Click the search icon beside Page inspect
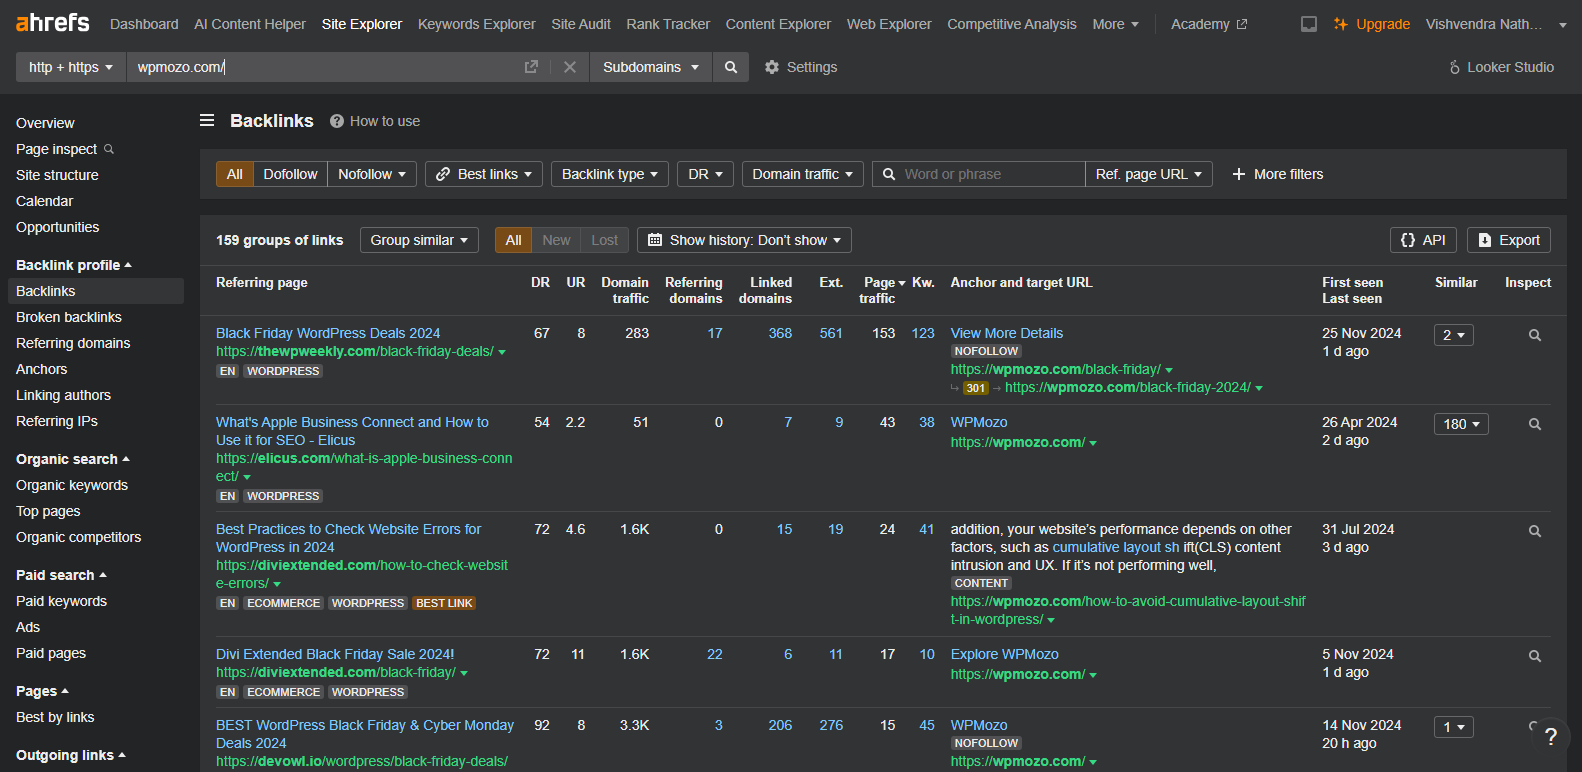Viewport: 1582px width, 772px height. pos(109,149)
